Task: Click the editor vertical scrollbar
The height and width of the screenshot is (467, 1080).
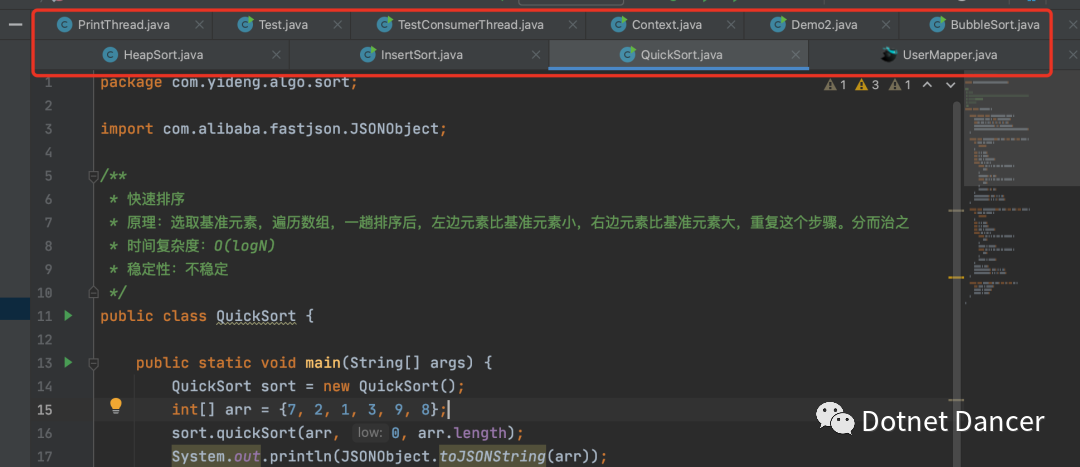Action: (x=956, y=282)
